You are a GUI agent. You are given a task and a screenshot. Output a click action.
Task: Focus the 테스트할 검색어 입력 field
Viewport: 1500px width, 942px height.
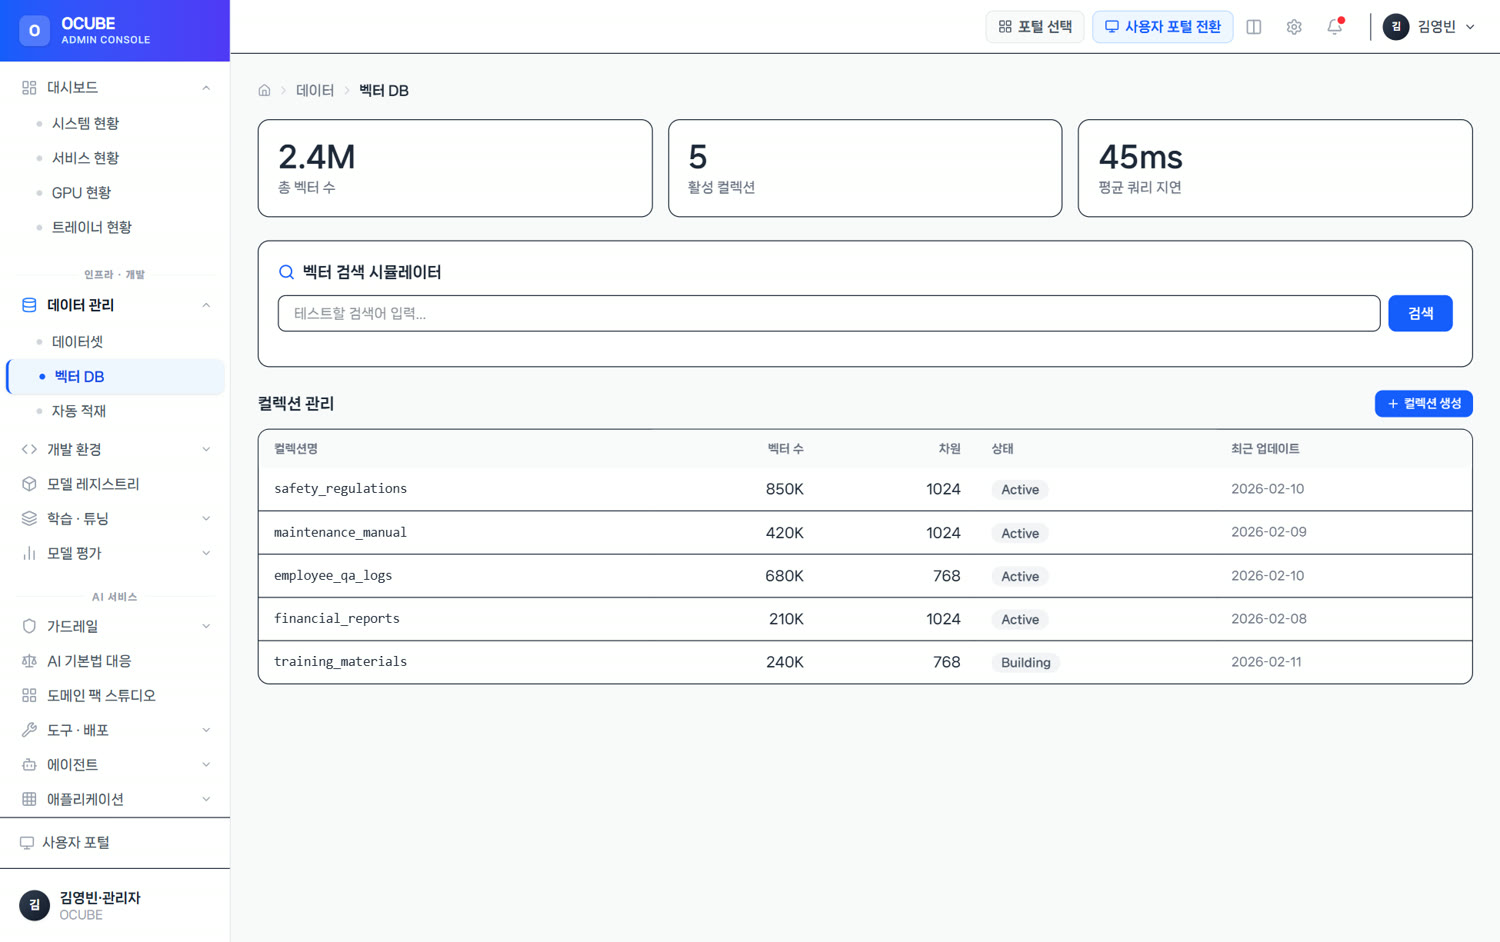pos(829,313)
